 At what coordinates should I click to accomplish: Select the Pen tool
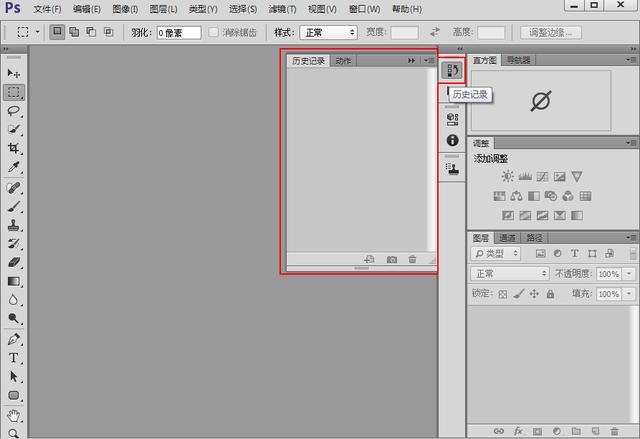point(13,339)
